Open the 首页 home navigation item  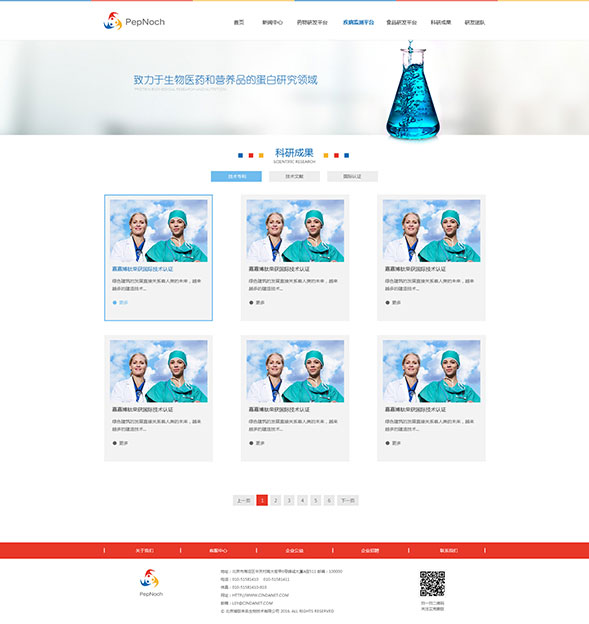coord(239,22)
